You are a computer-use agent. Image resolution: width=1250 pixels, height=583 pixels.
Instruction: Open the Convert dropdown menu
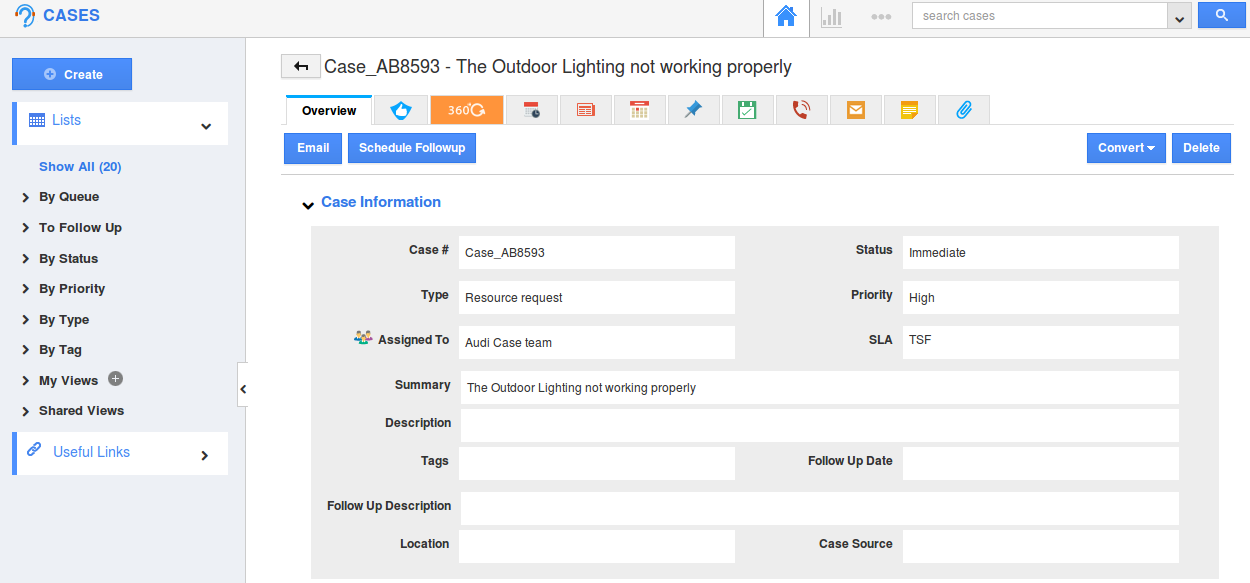pos(1125,148)
